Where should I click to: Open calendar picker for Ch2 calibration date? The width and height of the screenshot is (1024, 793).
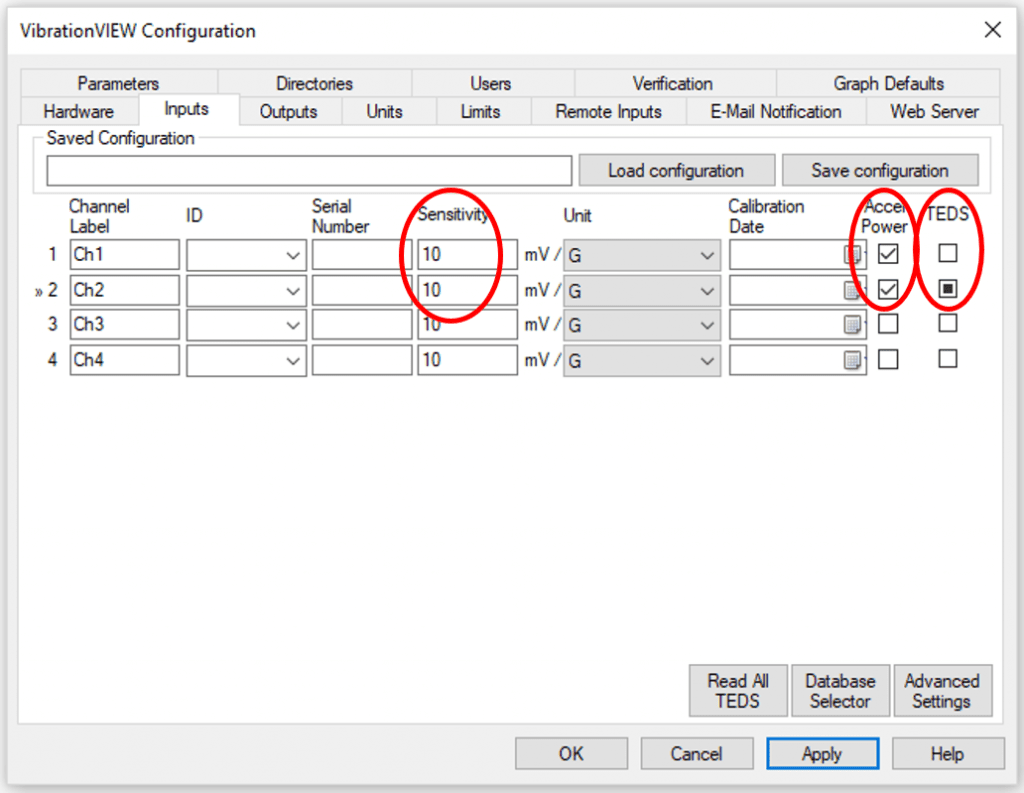[x=852, y=290]
